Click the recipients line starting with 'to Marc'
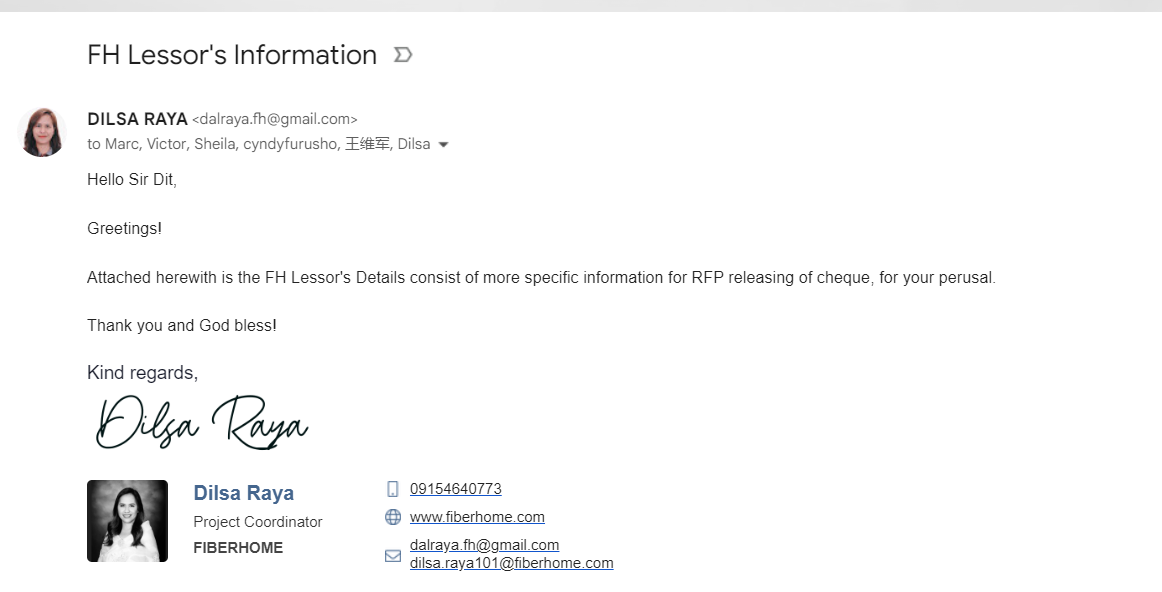Image resolution: width=1162 pixels, height=592 pixels. click(258, 144)
